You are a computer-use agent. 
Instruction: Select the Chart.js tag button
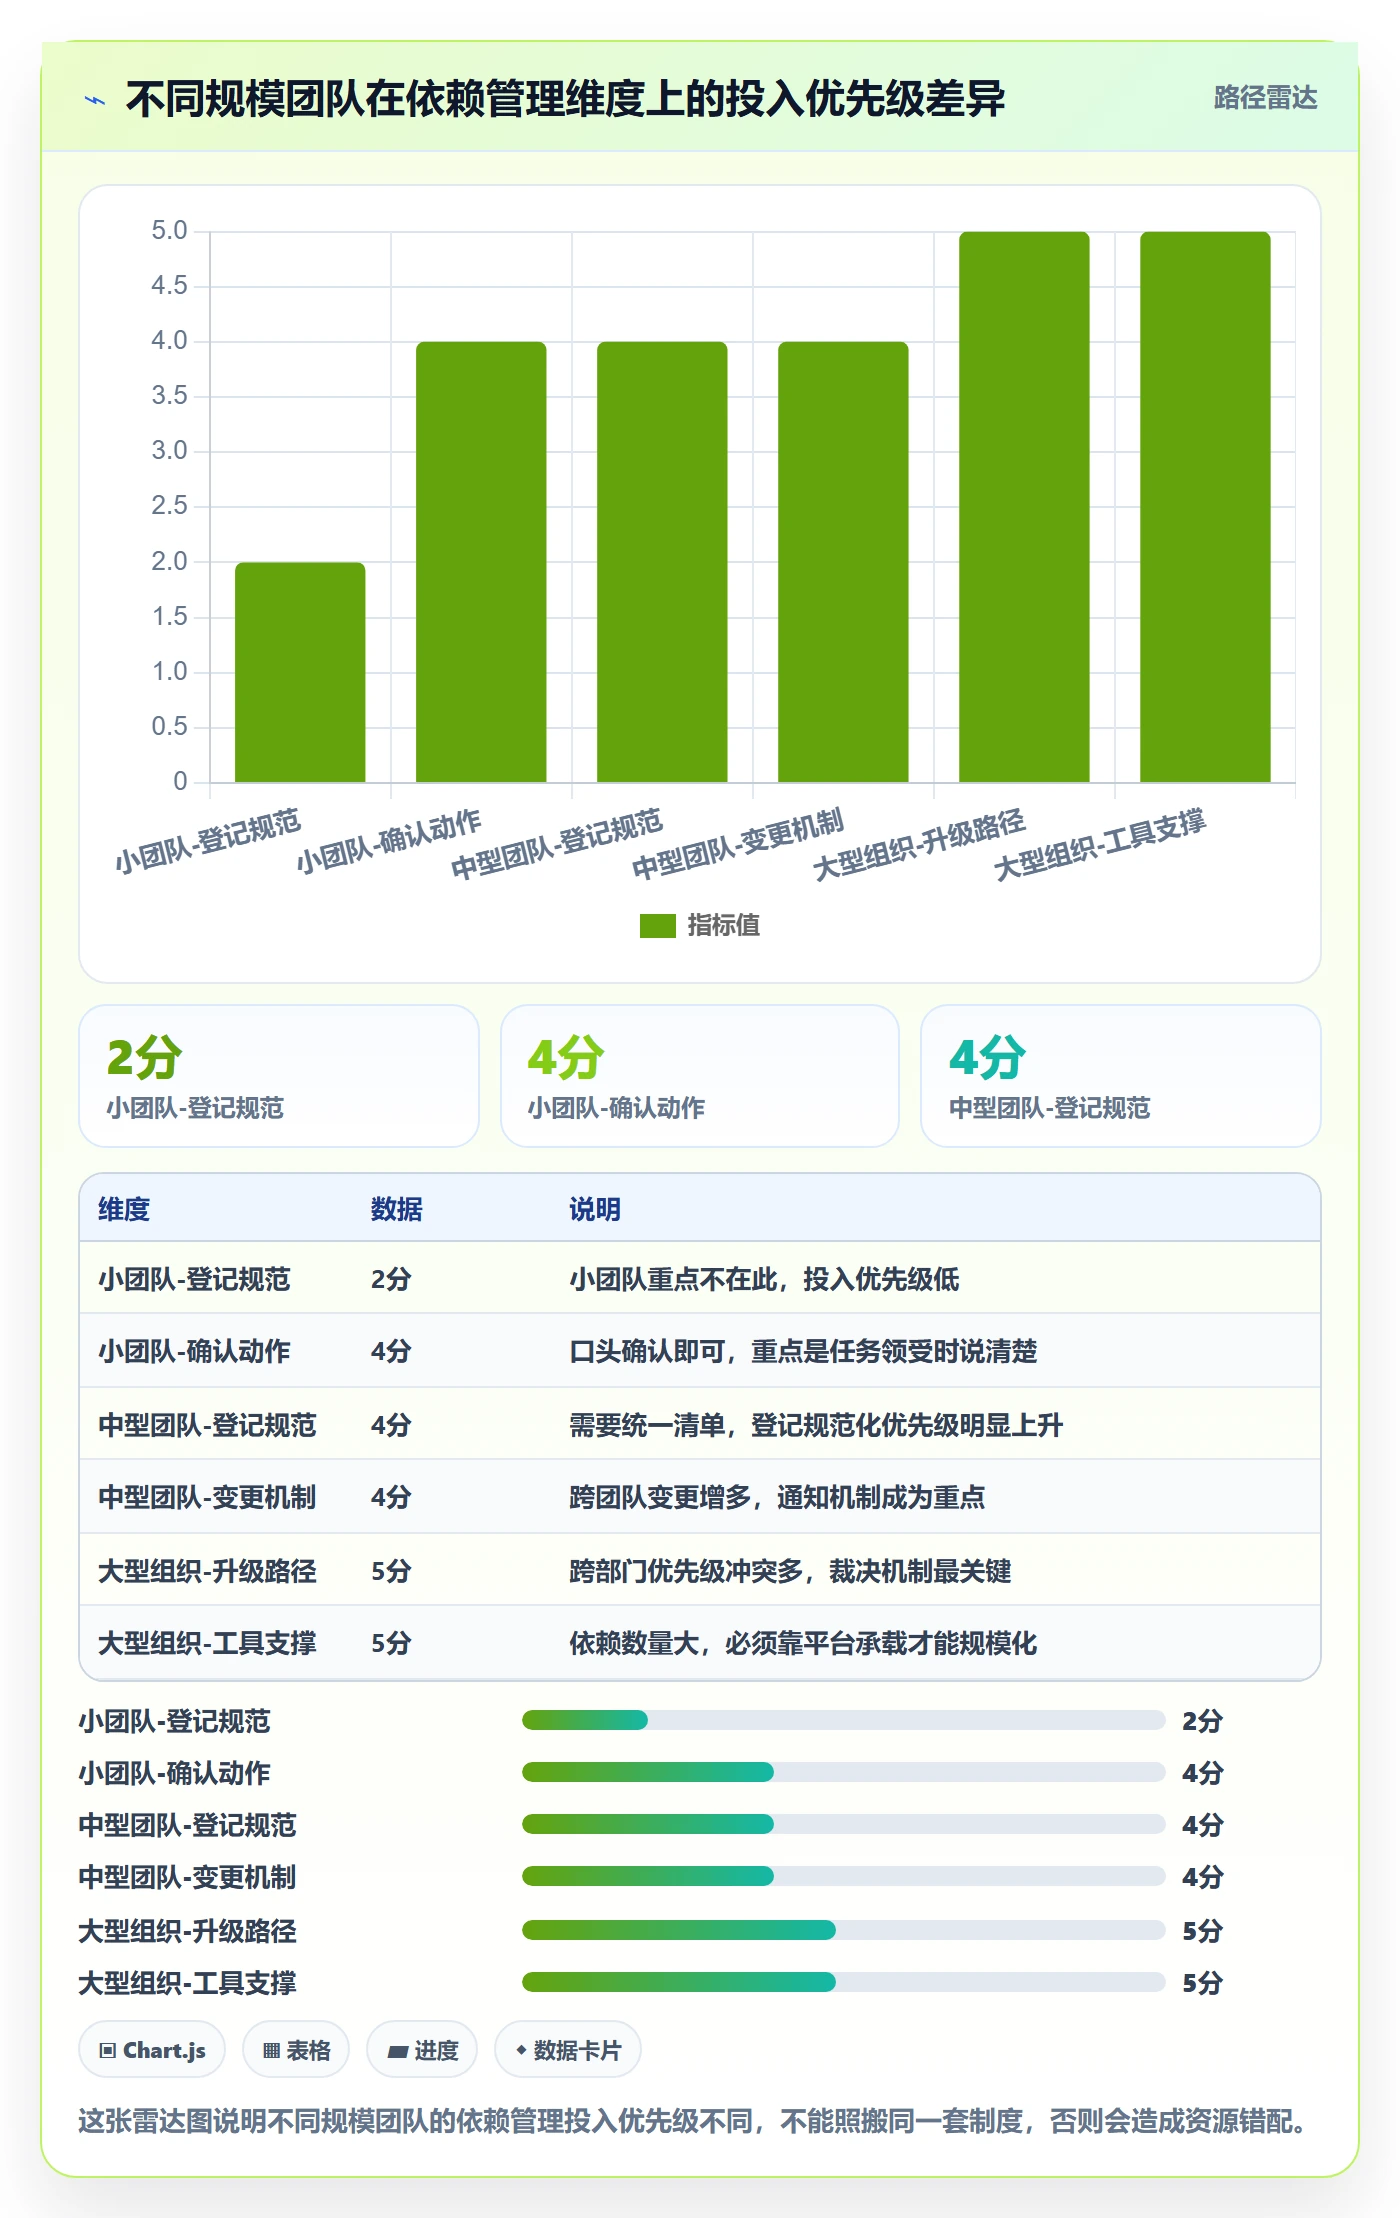(152, 2050)
